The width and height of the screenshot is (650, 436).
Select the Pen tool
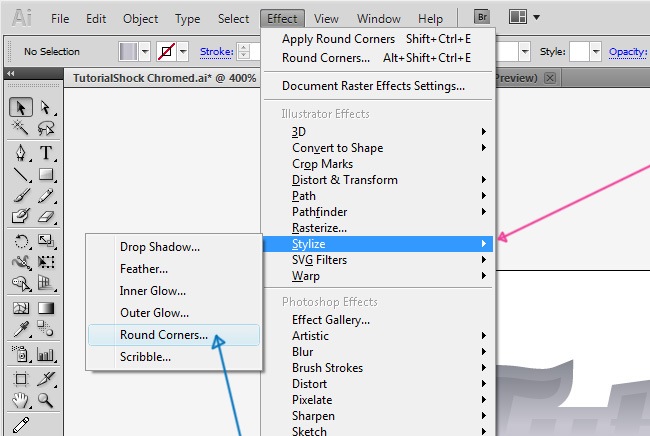(21, 153)
